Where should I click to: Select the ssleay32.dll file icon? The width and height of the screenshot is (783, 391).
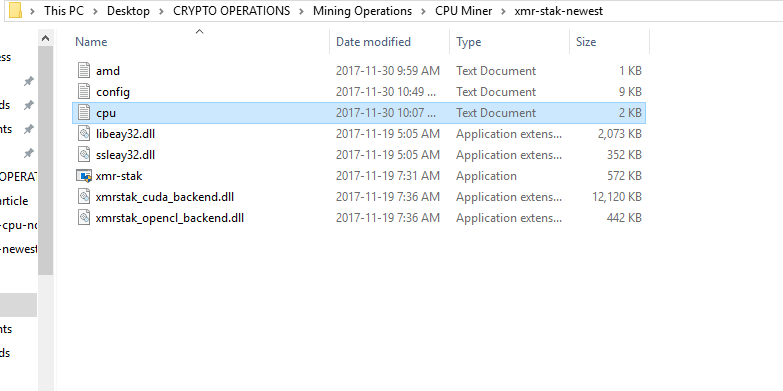pos(84,154)
